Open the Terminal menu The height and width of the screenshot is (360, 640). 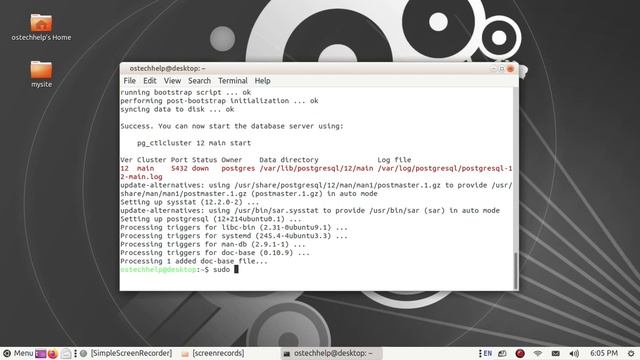click(x=233, y=81)
